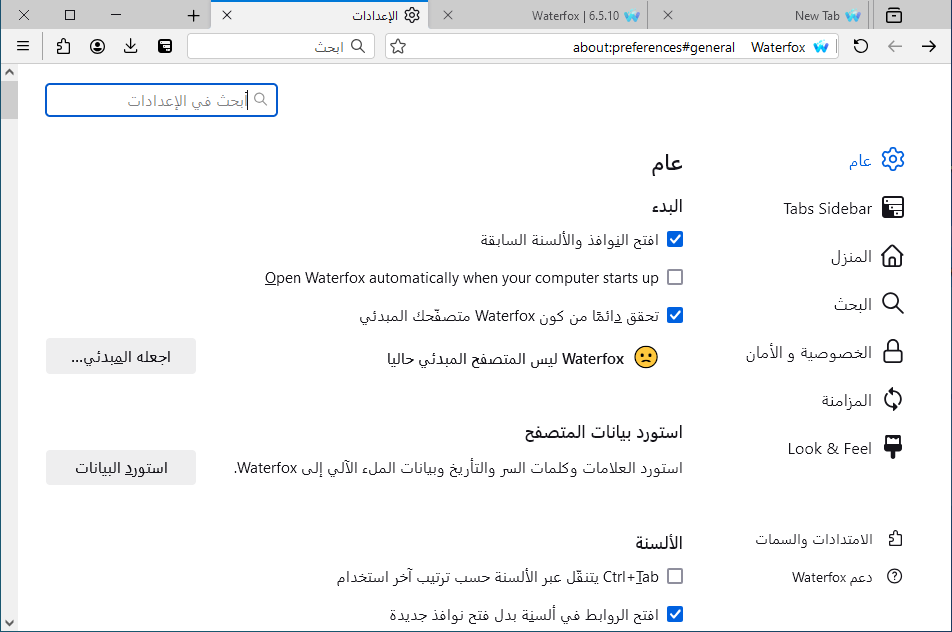Go back one page with the left arrow
This screenshot has width=952, height=632.
pos(895,46)
